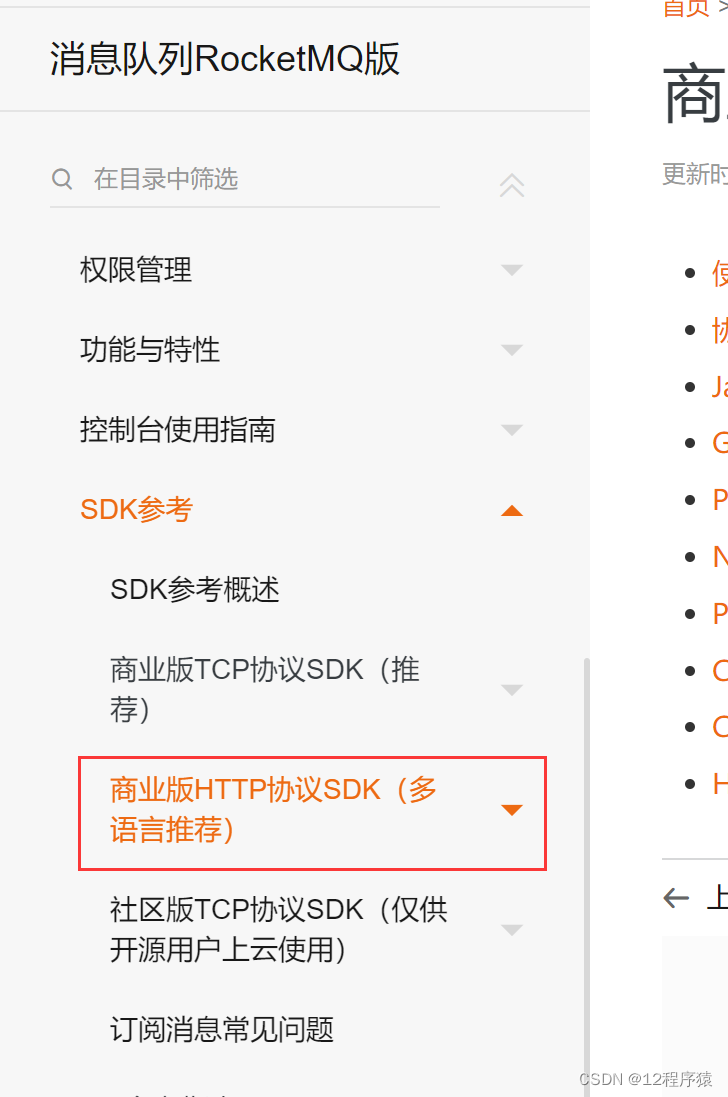Select 社区版TCP协议SDK（仅供开源用户上云使用） item
This screenshot has height=1097, width=728.
click(x=279, y=930)
